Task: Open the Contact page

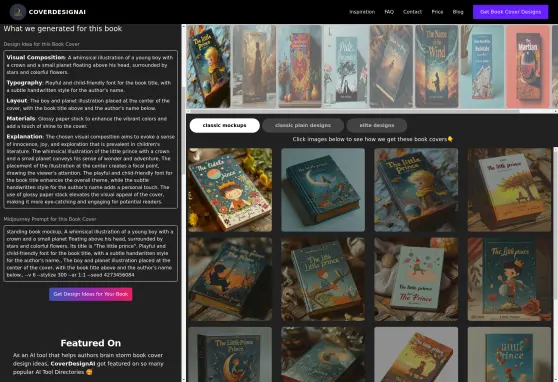Action: (412, 12)
